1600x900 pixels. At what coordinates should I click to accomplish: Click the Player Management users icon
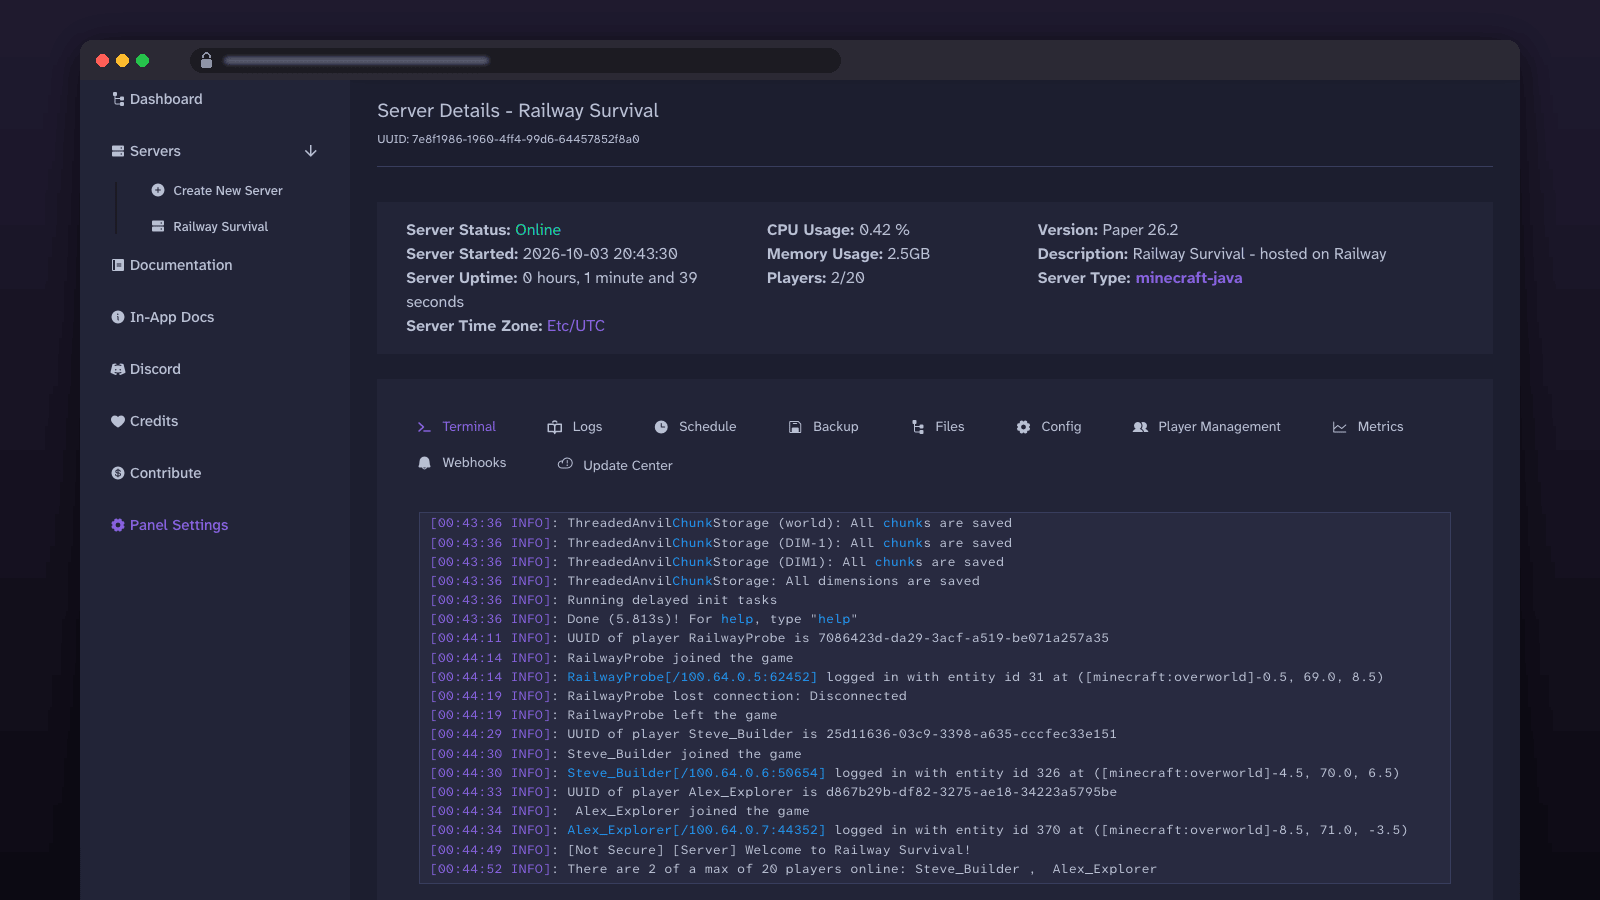1140,427
